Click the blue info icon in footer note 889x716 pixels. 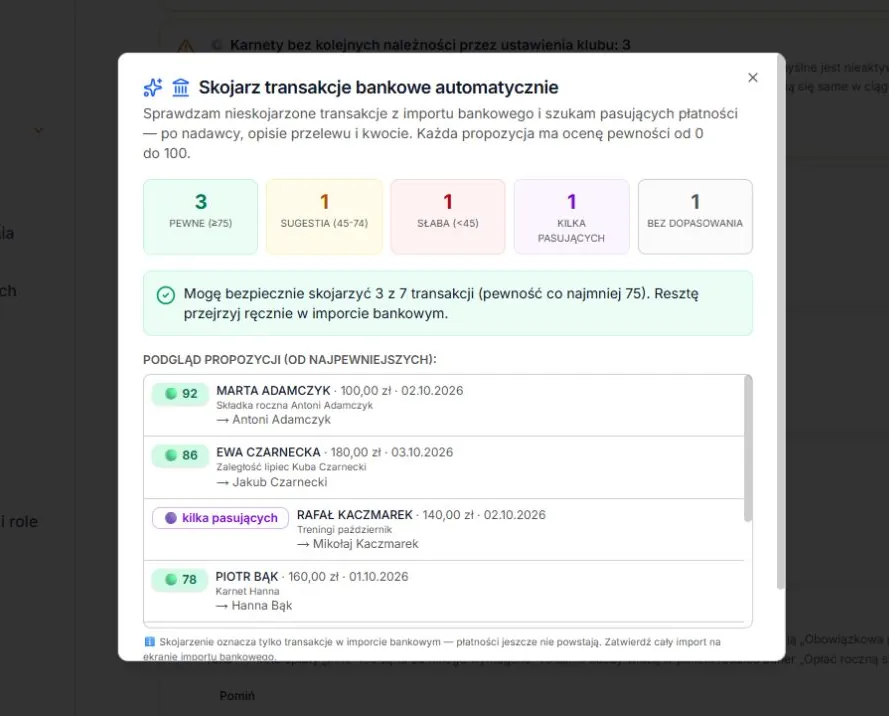(150, 642)
